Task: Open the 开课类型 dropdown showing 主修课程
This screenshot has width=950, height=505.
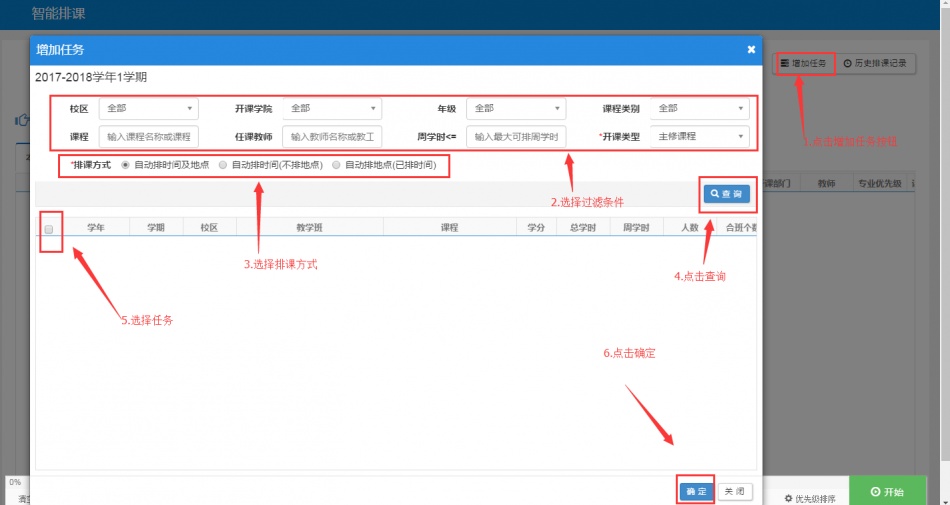Action: [x=699, y=136]
